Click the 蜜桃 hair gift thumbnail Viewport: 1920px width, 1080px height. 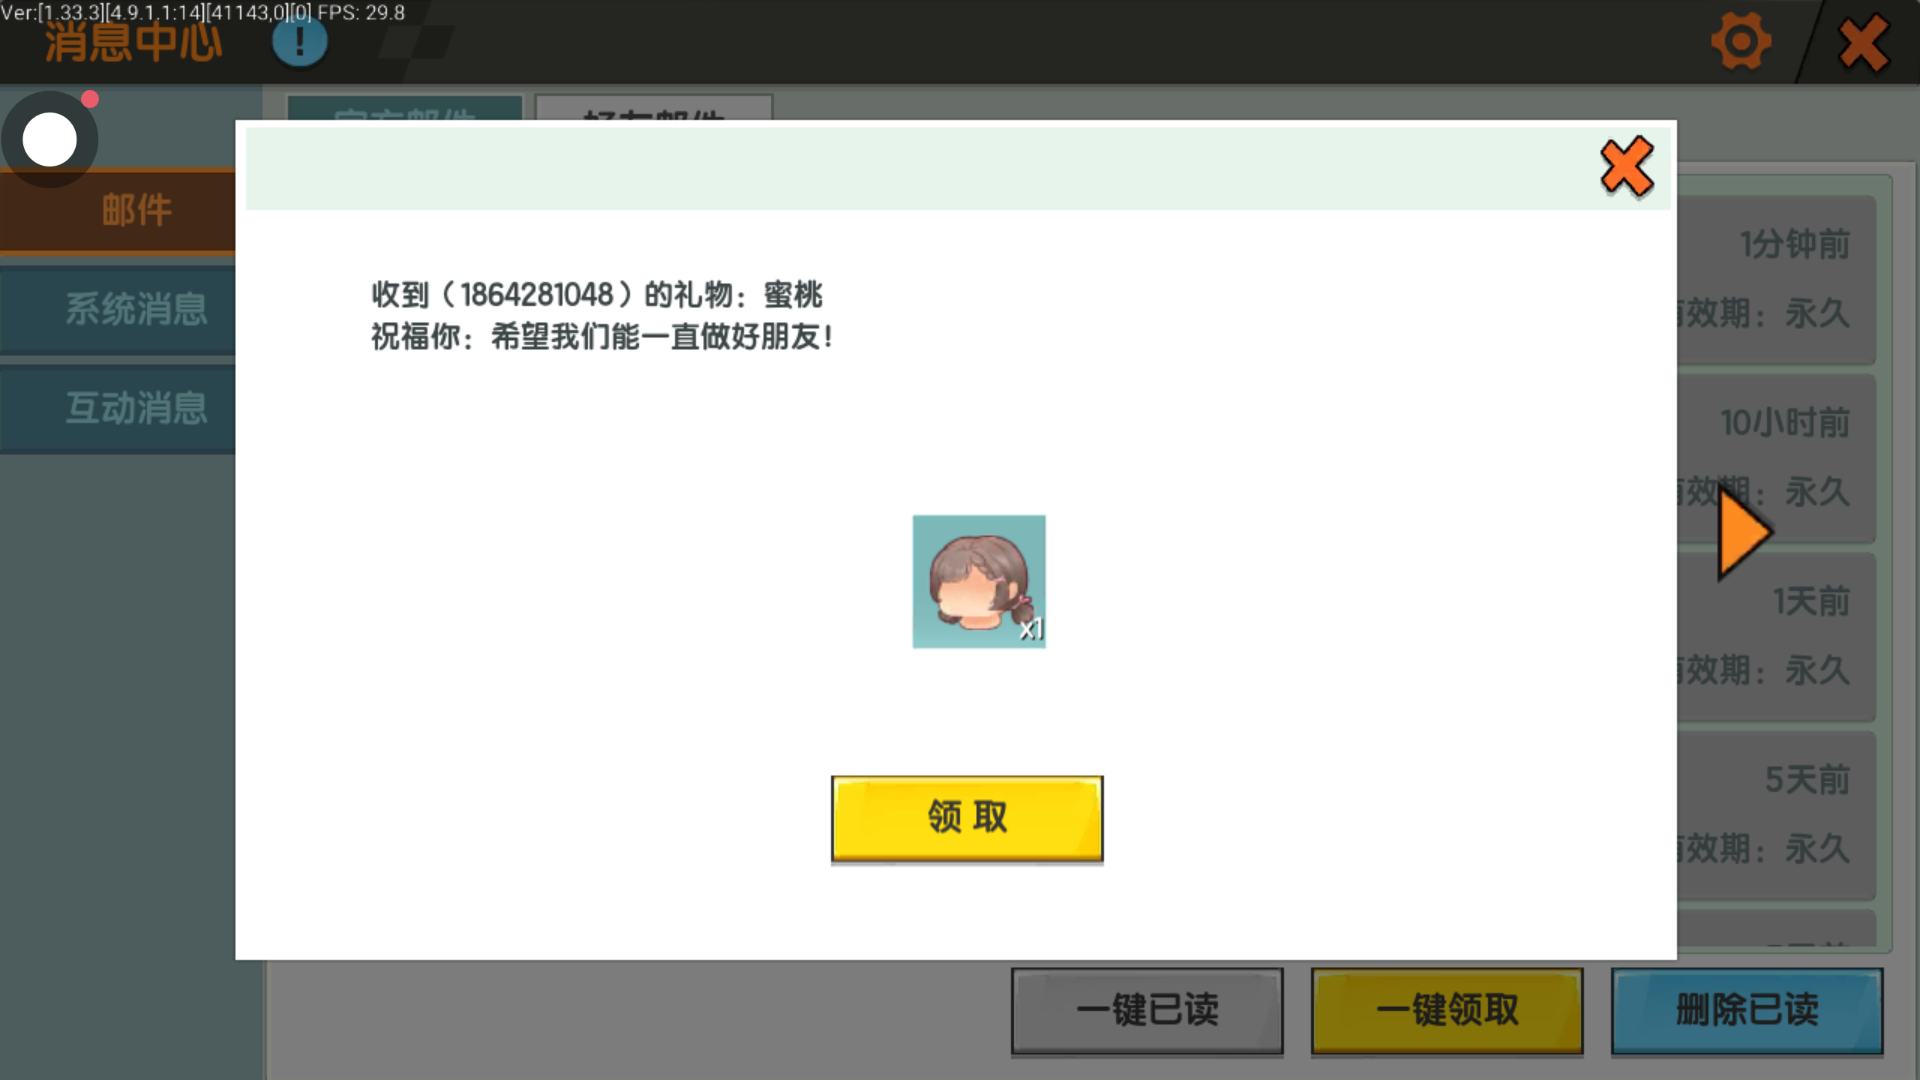978,582
